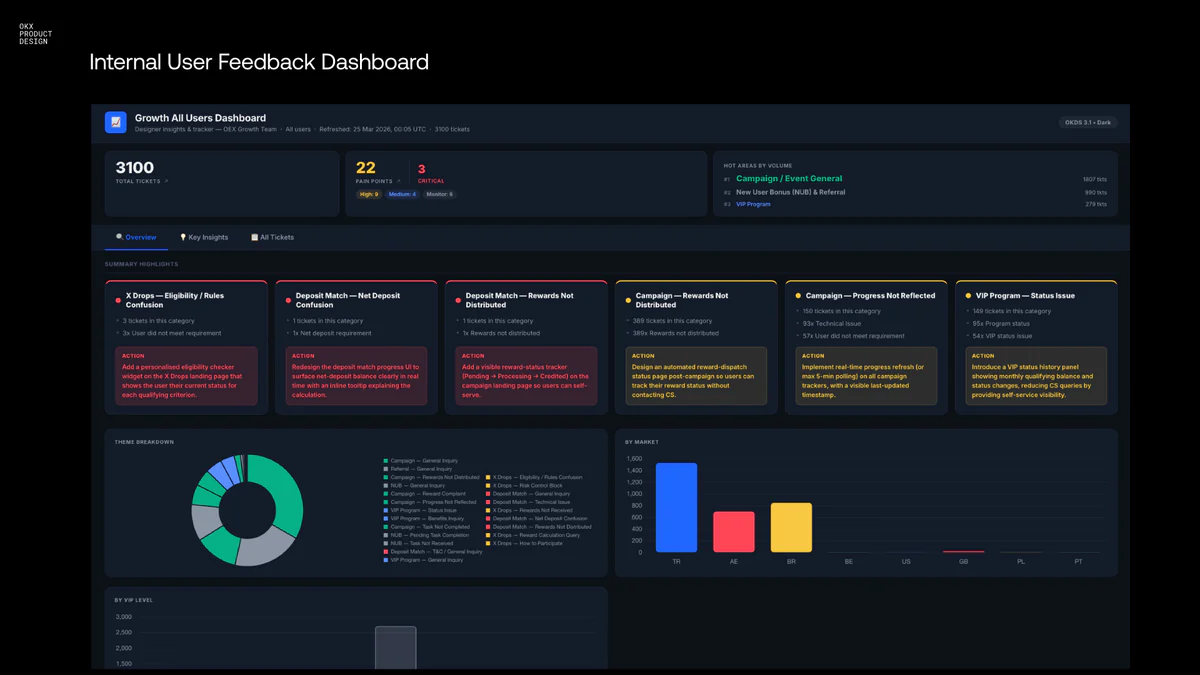Click the High: 9 severity pill
Screen dimensions: 1200x675
click(367, 194)
